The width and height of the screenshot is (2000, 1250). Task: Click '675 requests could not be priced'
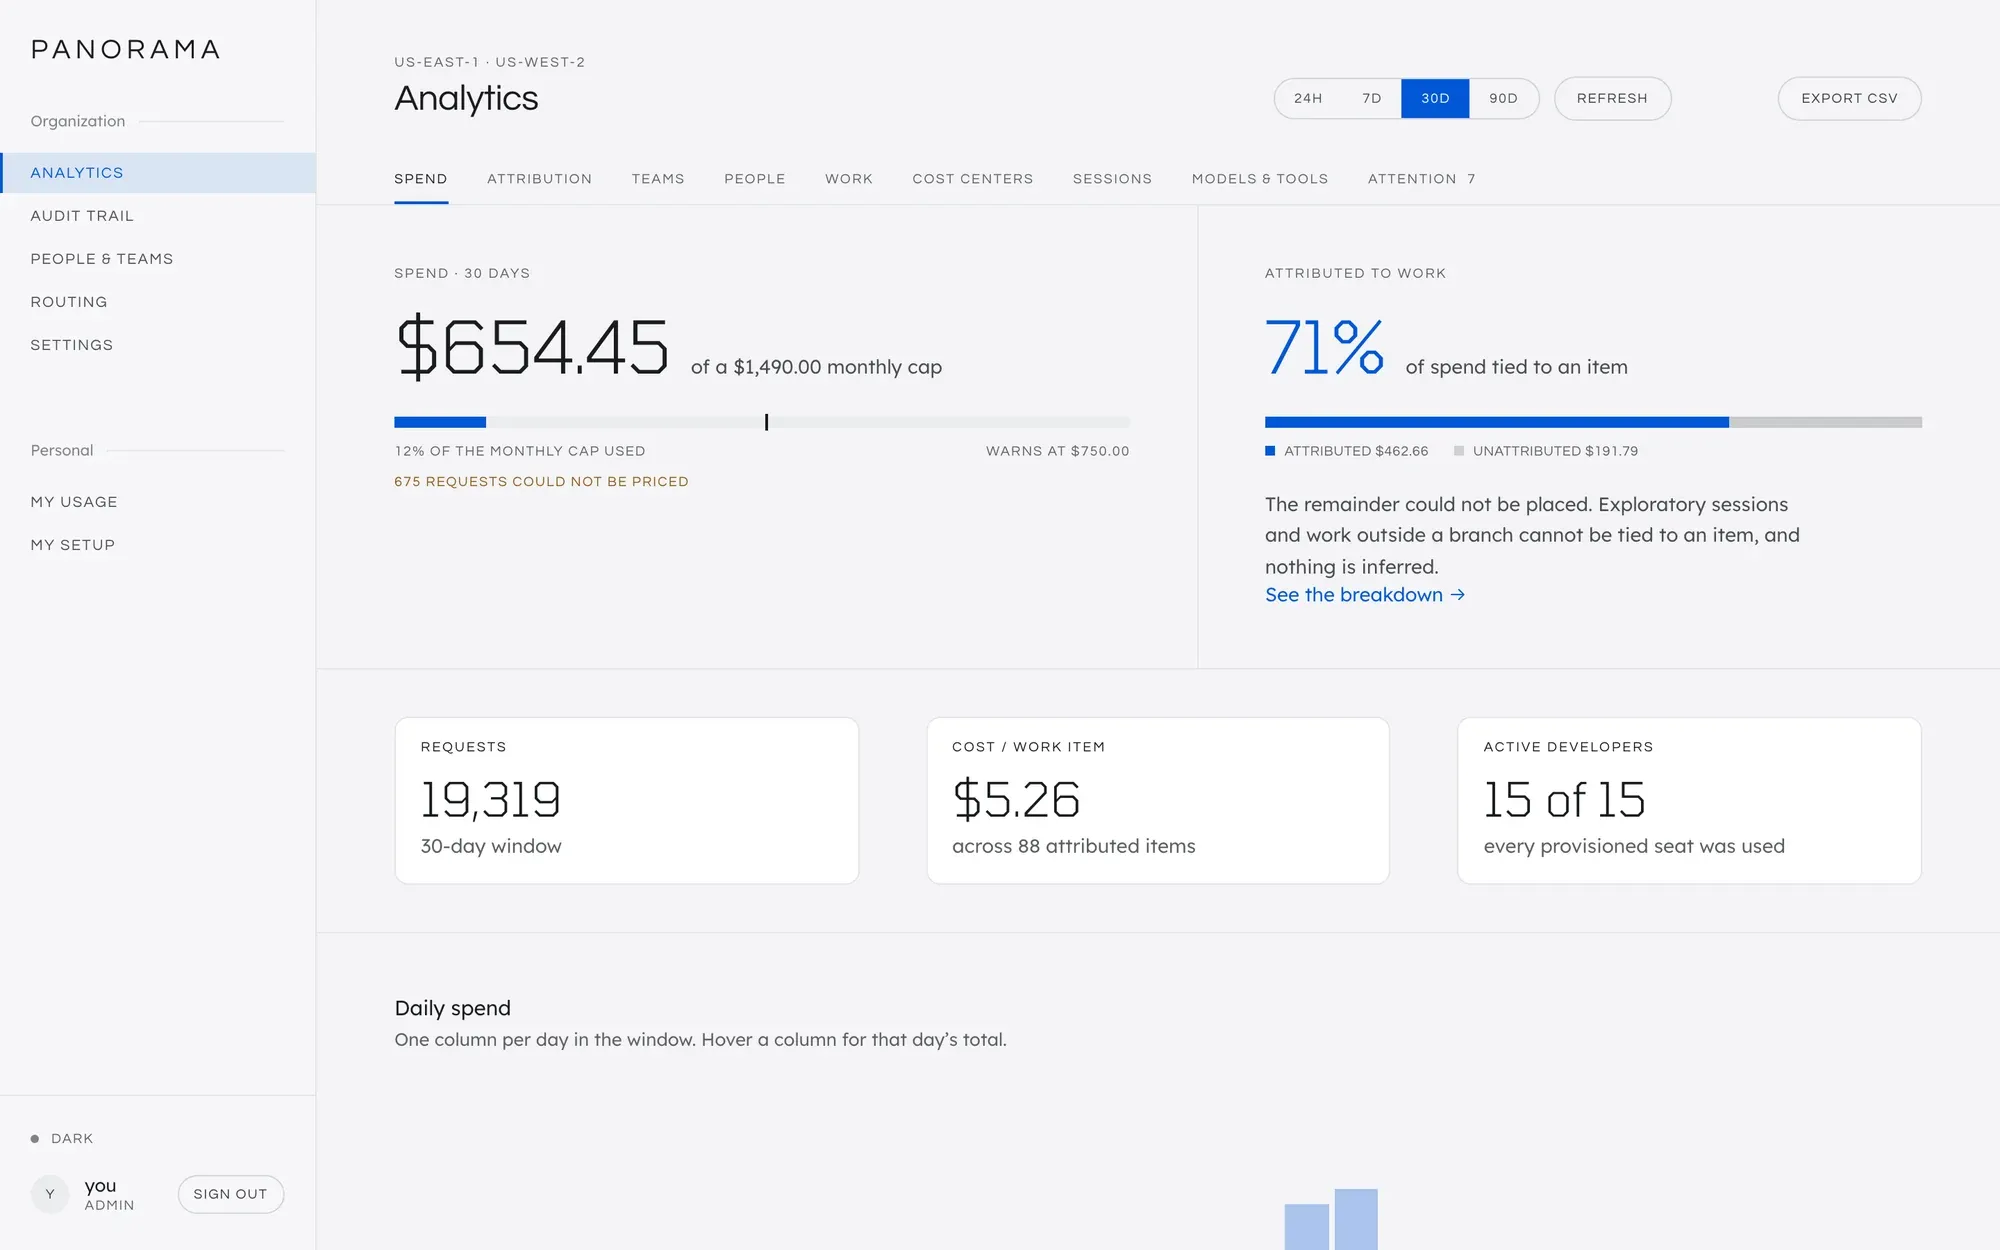541,482
